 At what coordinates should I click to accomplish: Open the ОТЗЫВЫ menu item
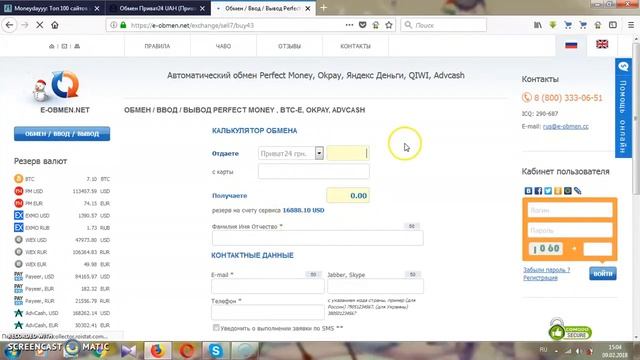[x=289, y=46]
